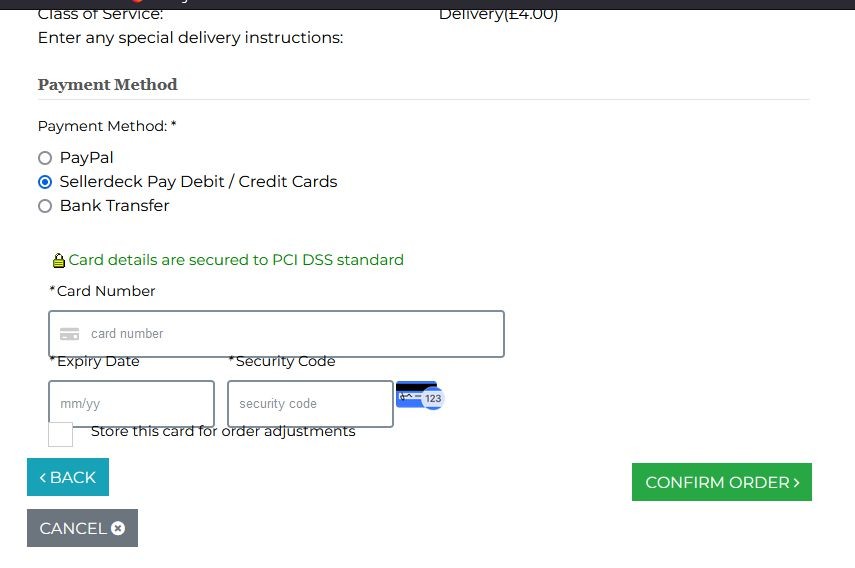Click the security code input field
Image resolution: width=855 pixels, height=568 pixels.
310,404
